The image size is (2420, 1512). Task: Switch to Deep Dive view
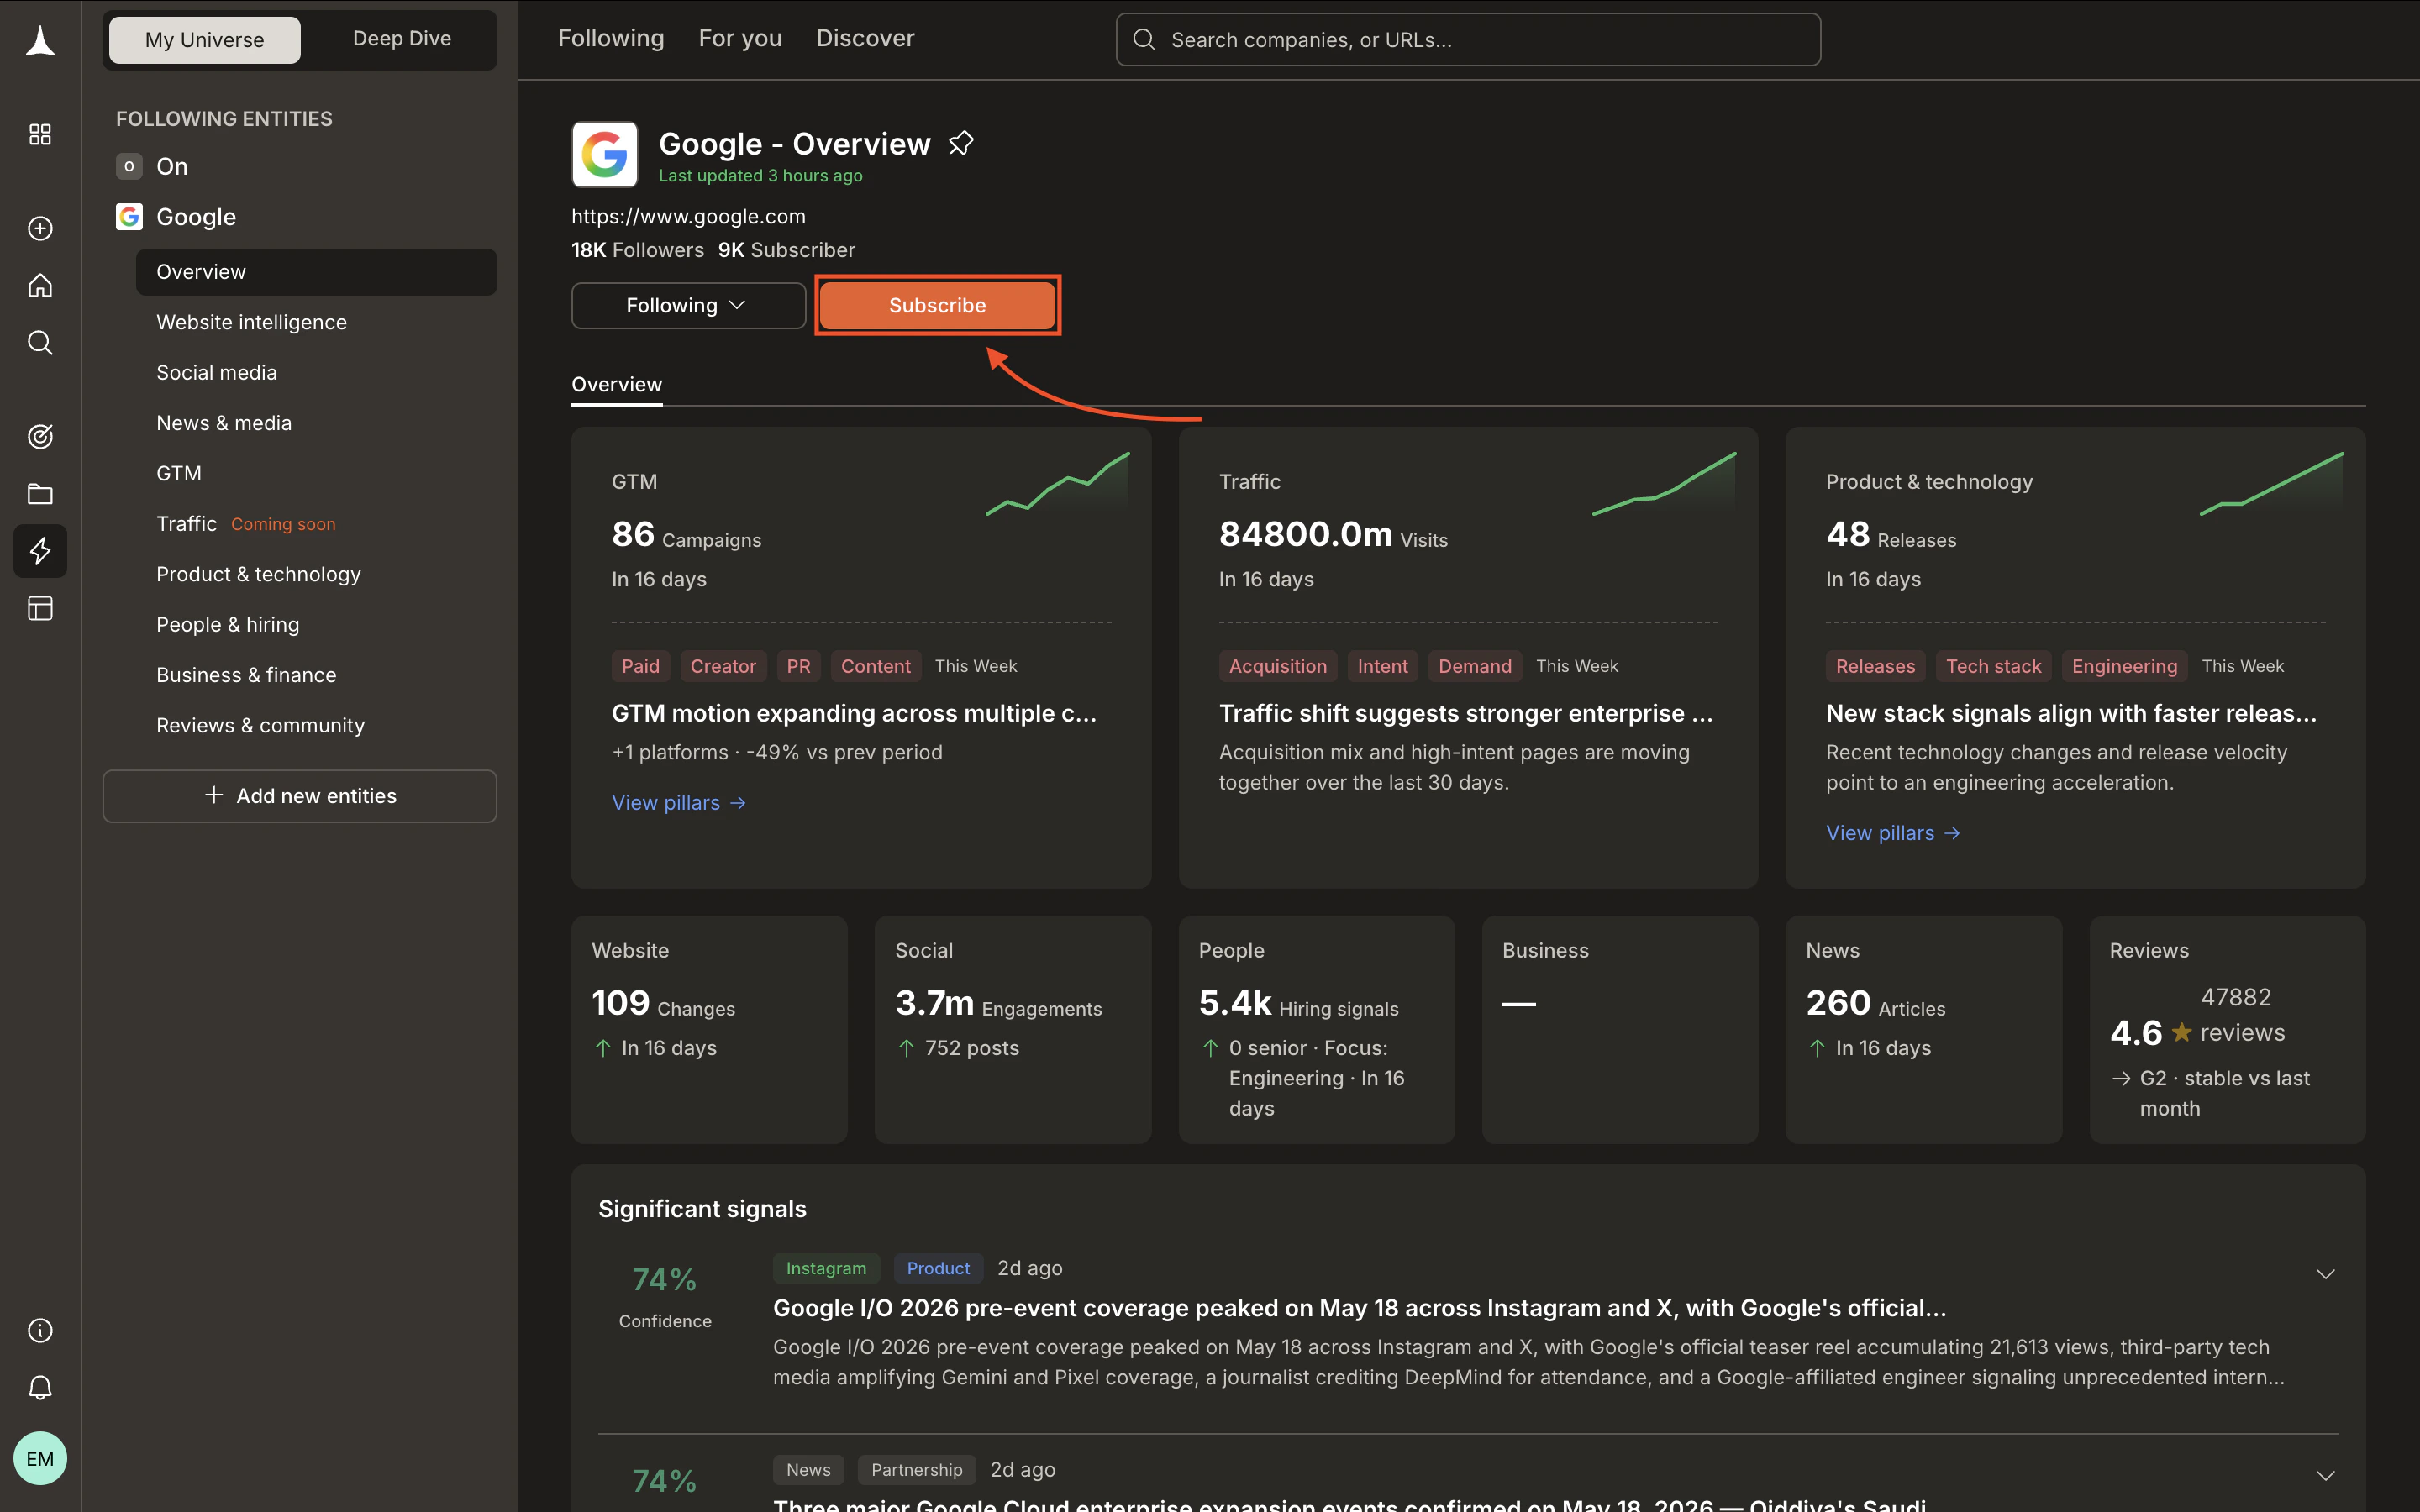pyautogui.click(x=402, y=39)
